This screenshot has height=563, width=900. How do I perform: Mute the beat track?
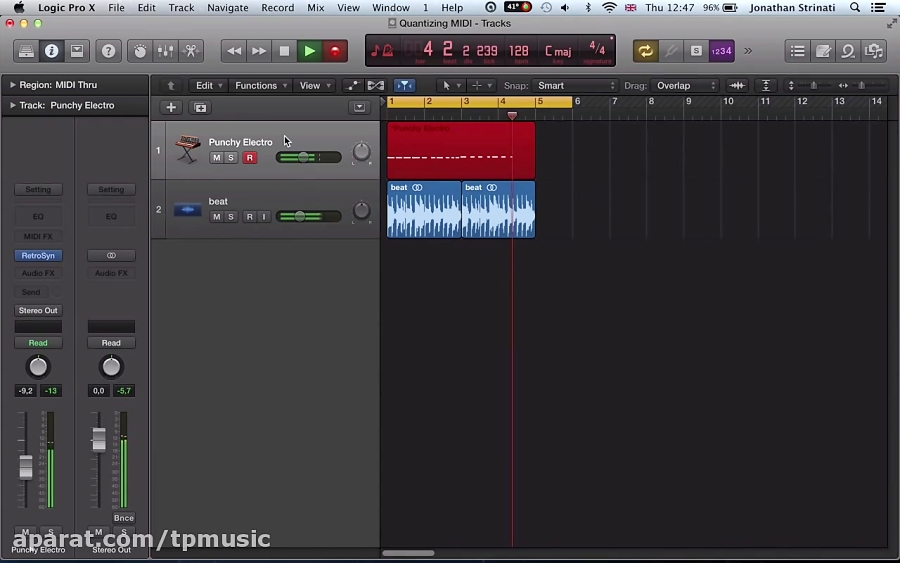[x=216, y=217]
